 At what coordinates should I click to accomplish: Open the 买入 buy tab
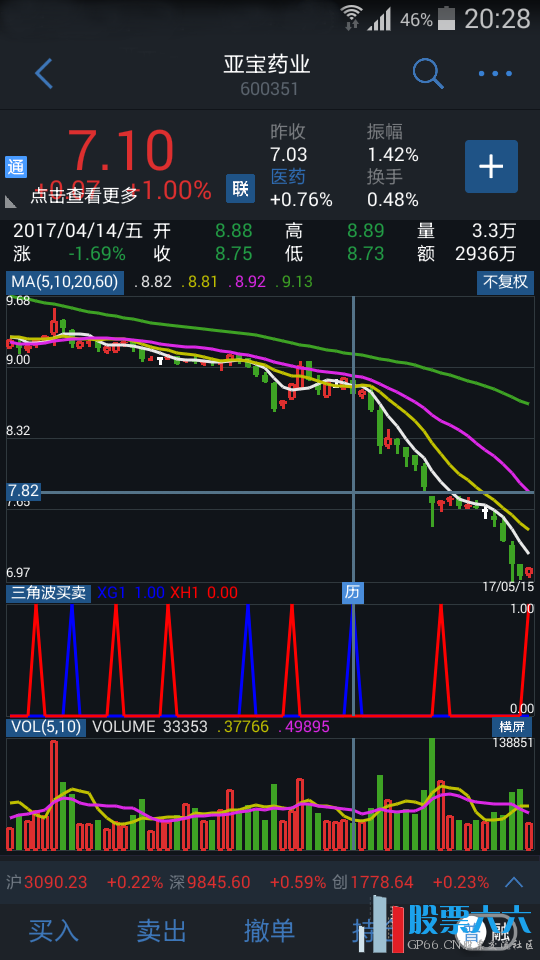coord(54,931)
